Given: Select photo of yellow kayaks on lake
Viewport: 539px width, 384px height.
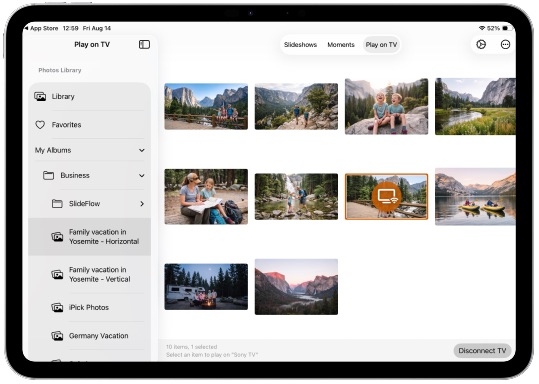Looking at the screenshot, I should [475, 197].
